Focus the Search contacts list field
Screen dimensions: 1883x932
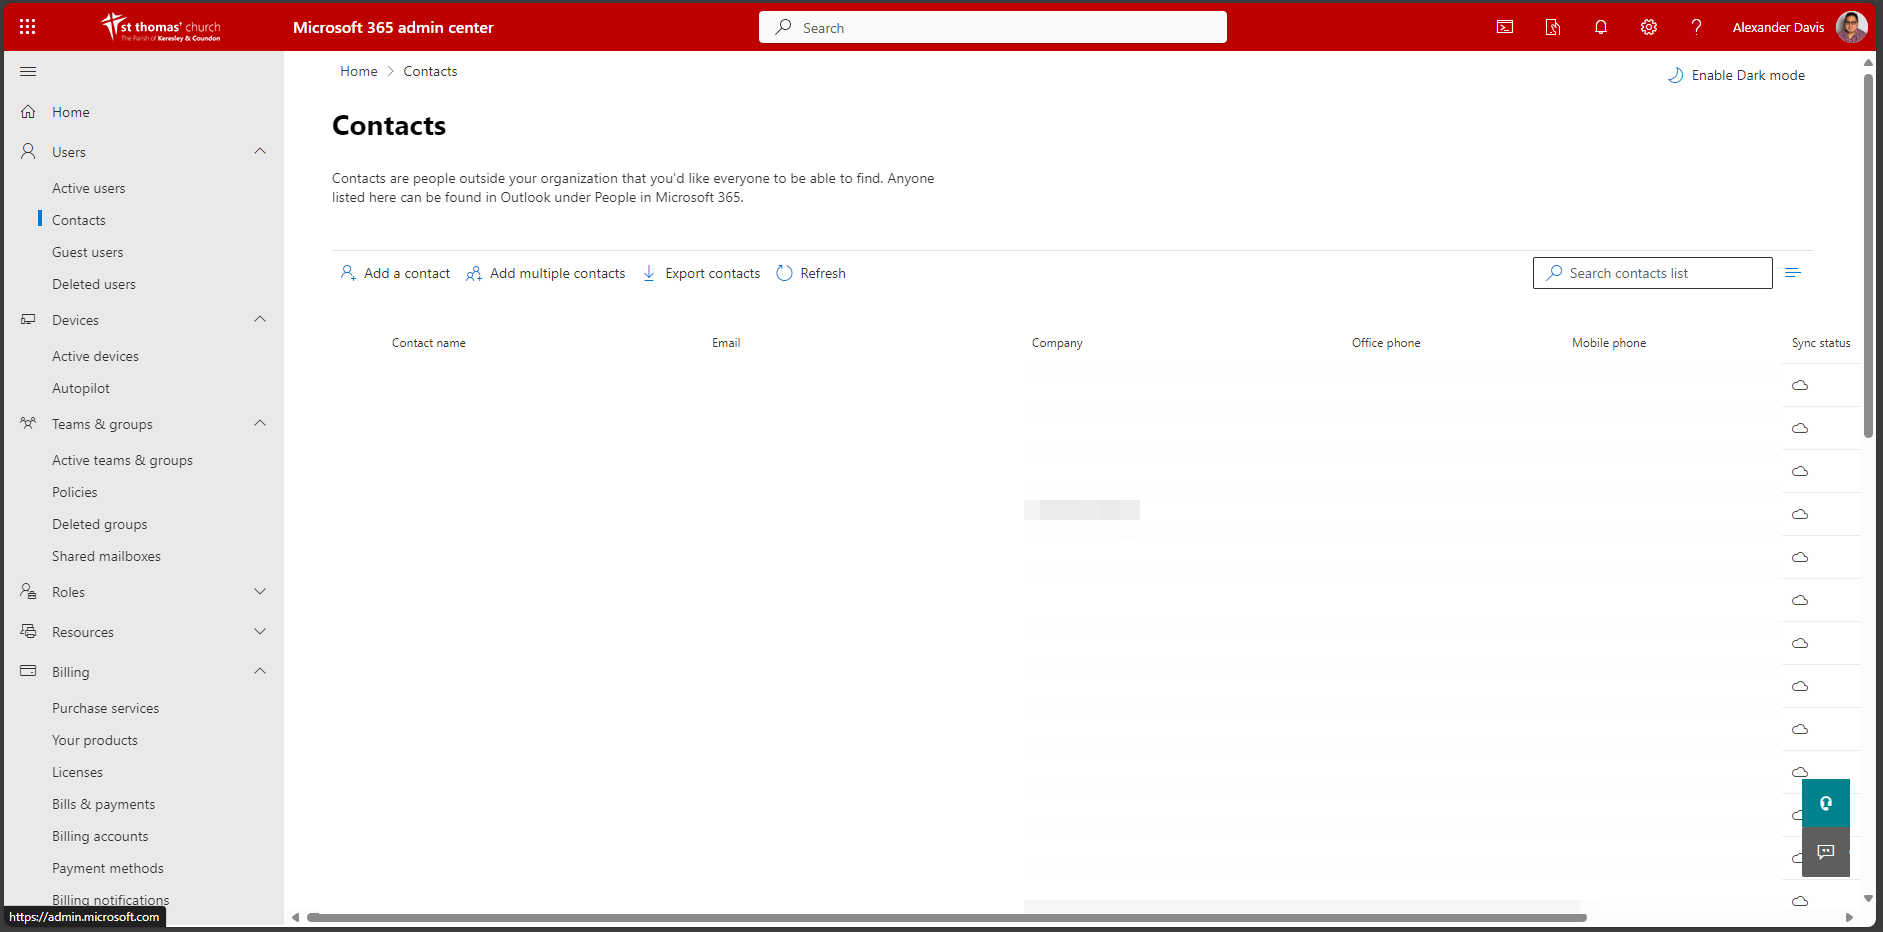[x=1653, y=273]
